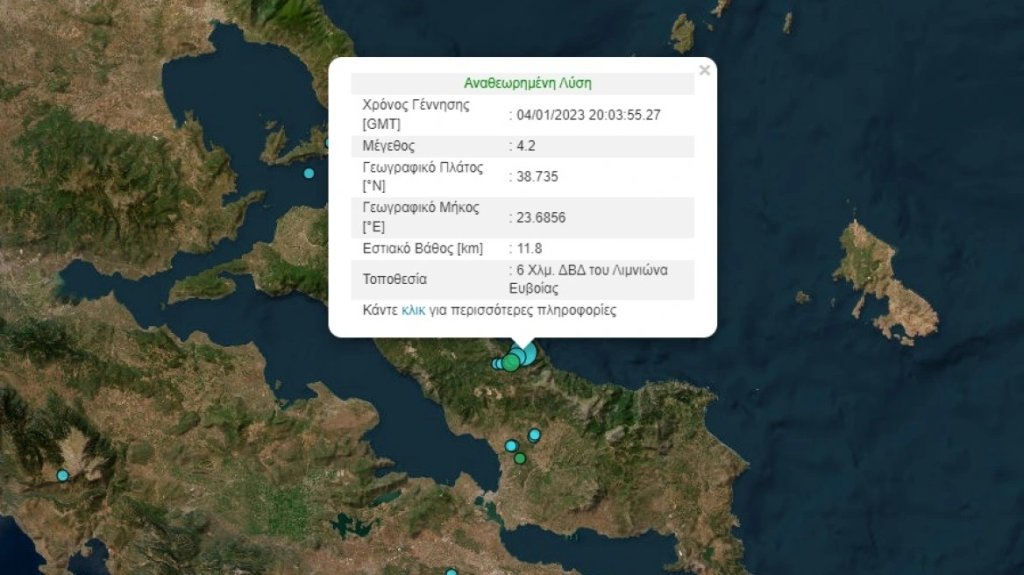Select the small green marker in the southern trio

pos(520,458)
